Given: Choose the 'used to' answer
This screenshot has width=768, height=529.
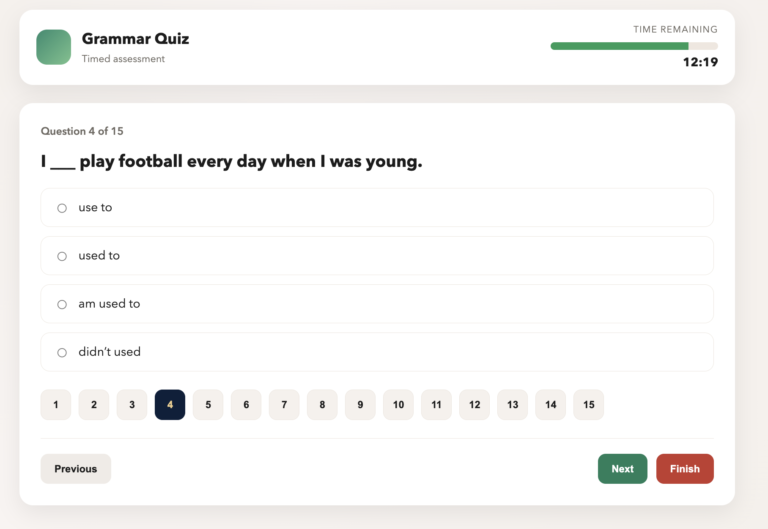Looking at the screenshot, I should tap(62, 256).
